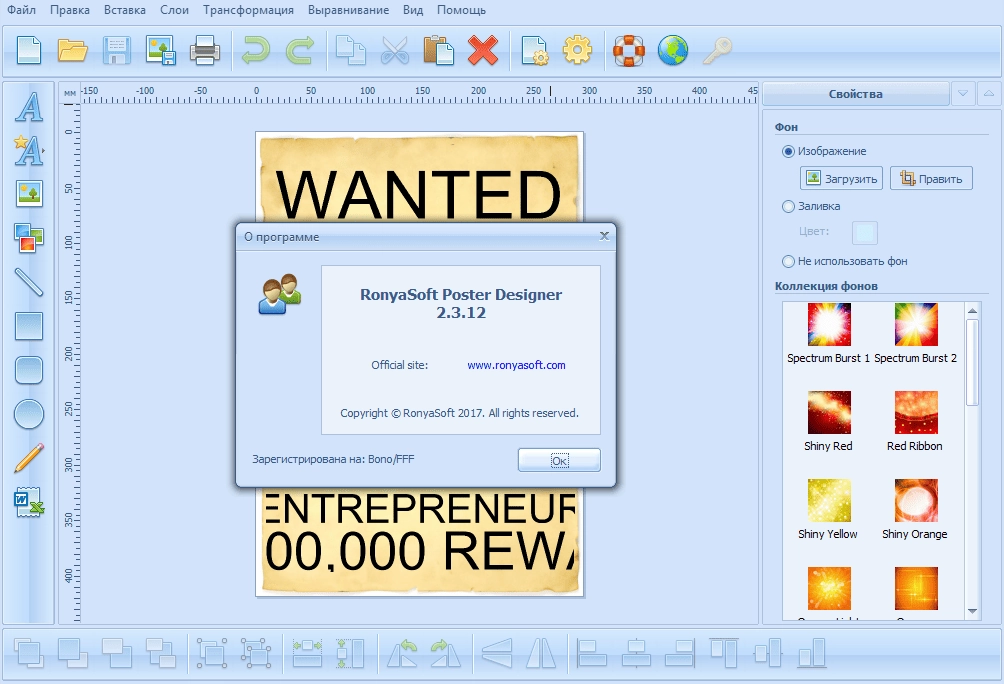1004x684 pixels.
Task: Open the Файл menu
Action: click(x=21, y=10)
